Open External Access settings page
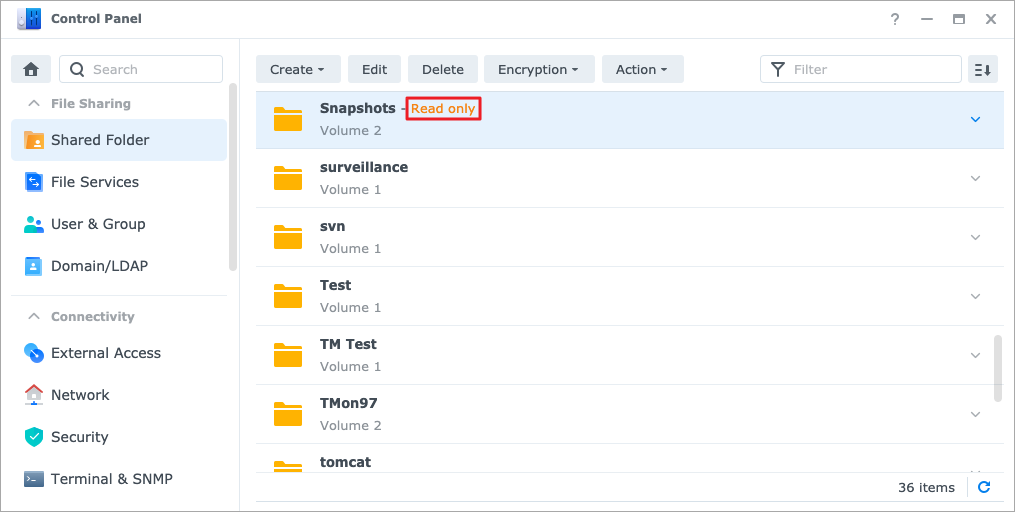The width and height of the screenshot is (1015, 512). click(x=119, y=353)
